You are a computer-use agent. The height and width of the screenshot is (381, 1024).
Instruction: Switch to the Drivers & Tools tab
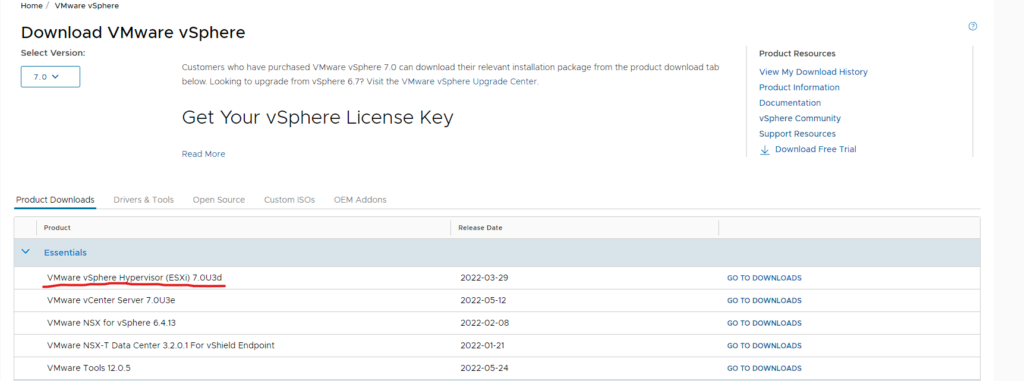[x=144, y=200]
